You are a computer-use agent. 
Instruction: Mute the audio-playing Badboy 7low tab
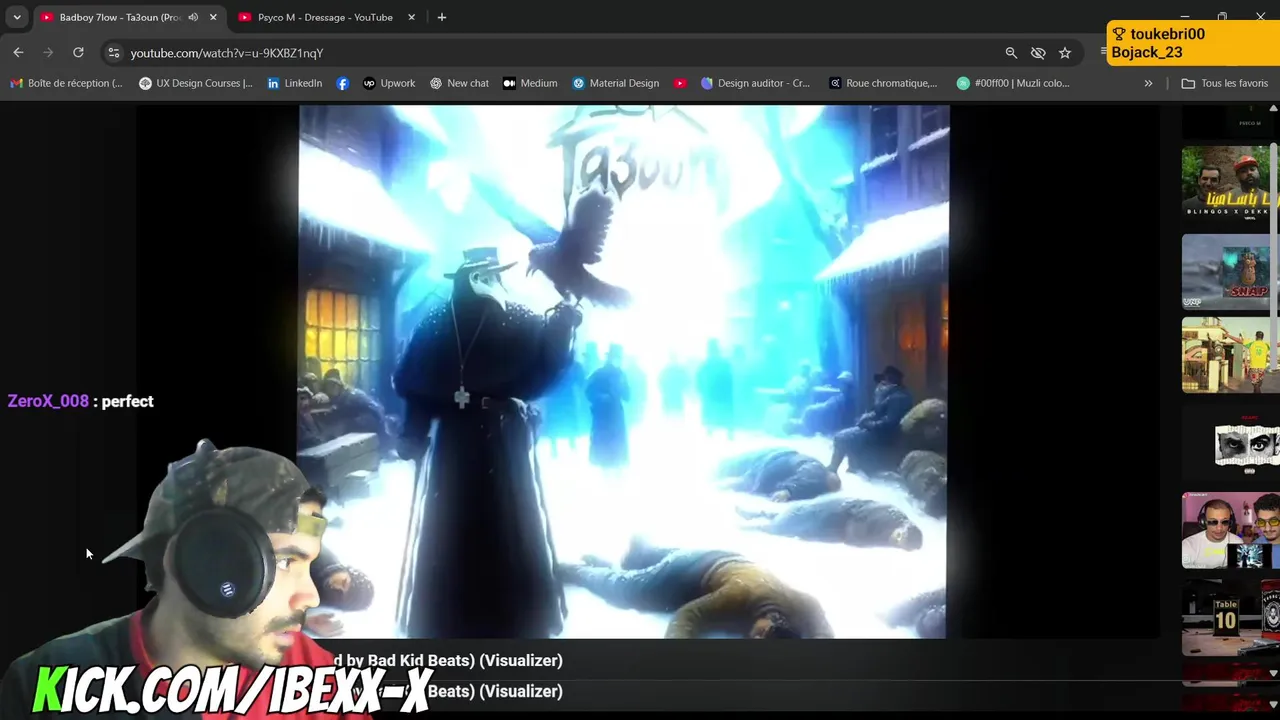[193, 17]
